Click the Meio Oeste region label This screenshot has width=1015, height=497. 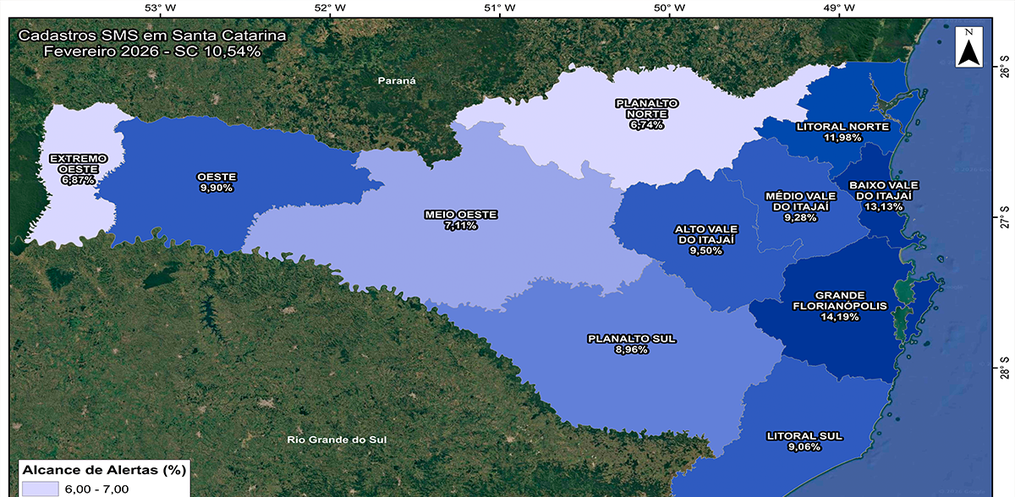pyautogui.click(x=460, y=220)
